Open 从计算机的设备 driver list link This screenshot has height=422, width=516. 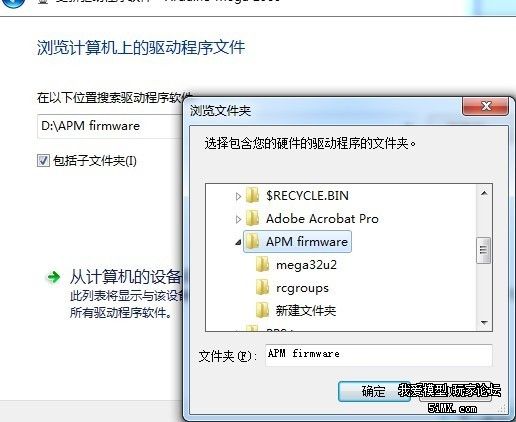tap(125, 277)
